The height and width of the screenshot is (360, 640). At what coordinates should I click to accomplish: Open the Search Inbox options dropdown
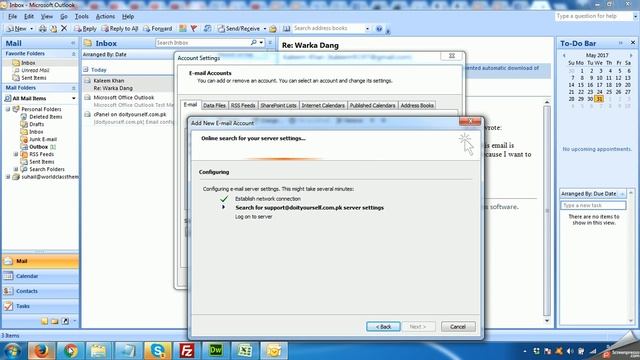261,42
